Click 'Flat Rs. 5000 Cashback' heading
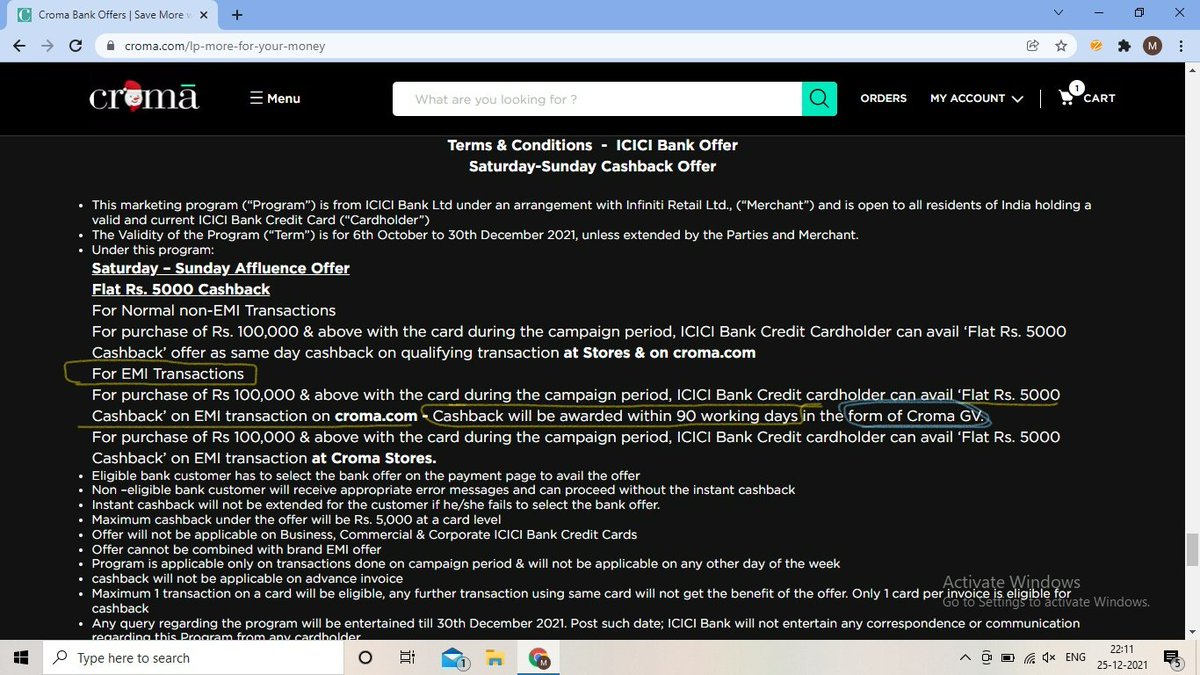 [181, 289]
